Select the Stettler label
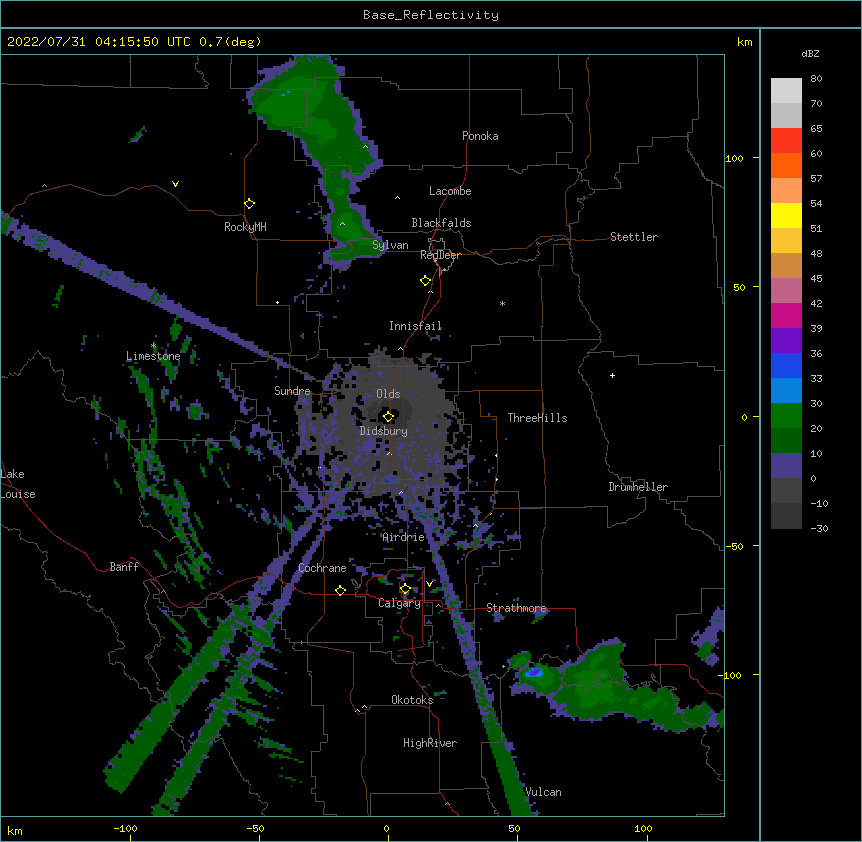The image size is (862, 842). [634, 237]
